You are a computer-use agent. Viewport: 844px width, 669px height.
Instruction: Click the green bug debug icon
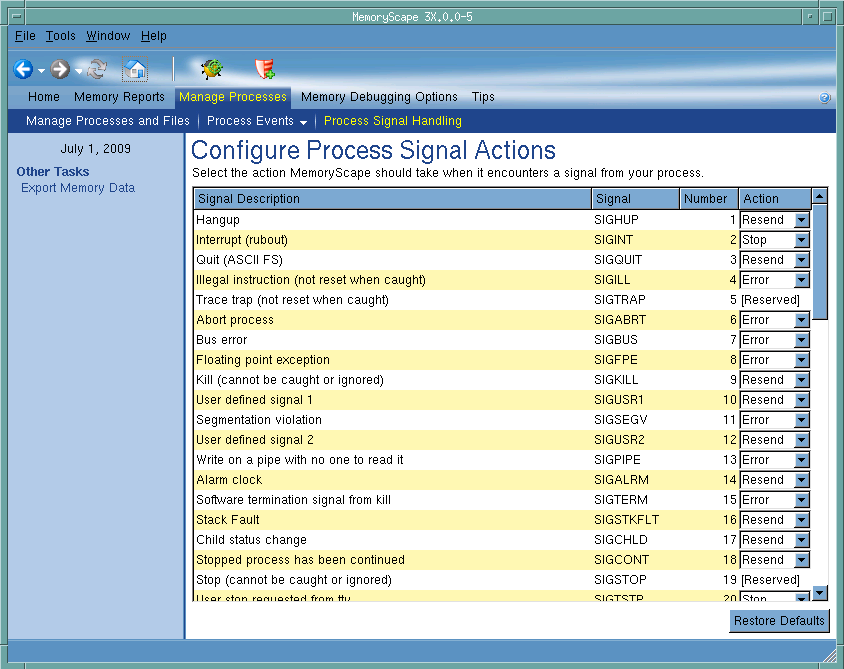(x=211, y=69)
